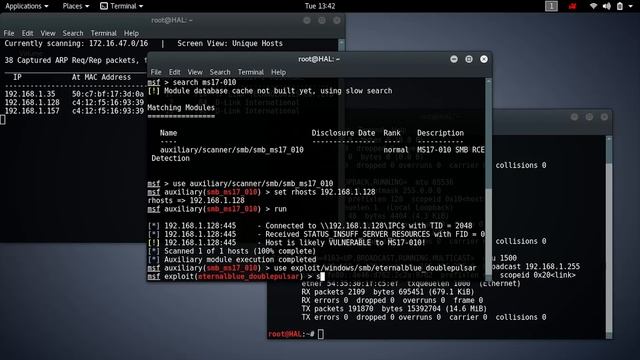This screenshot has height=360, width=640.
Task: Close the ifconfig terminal window at right
Action: click(604, 117)
